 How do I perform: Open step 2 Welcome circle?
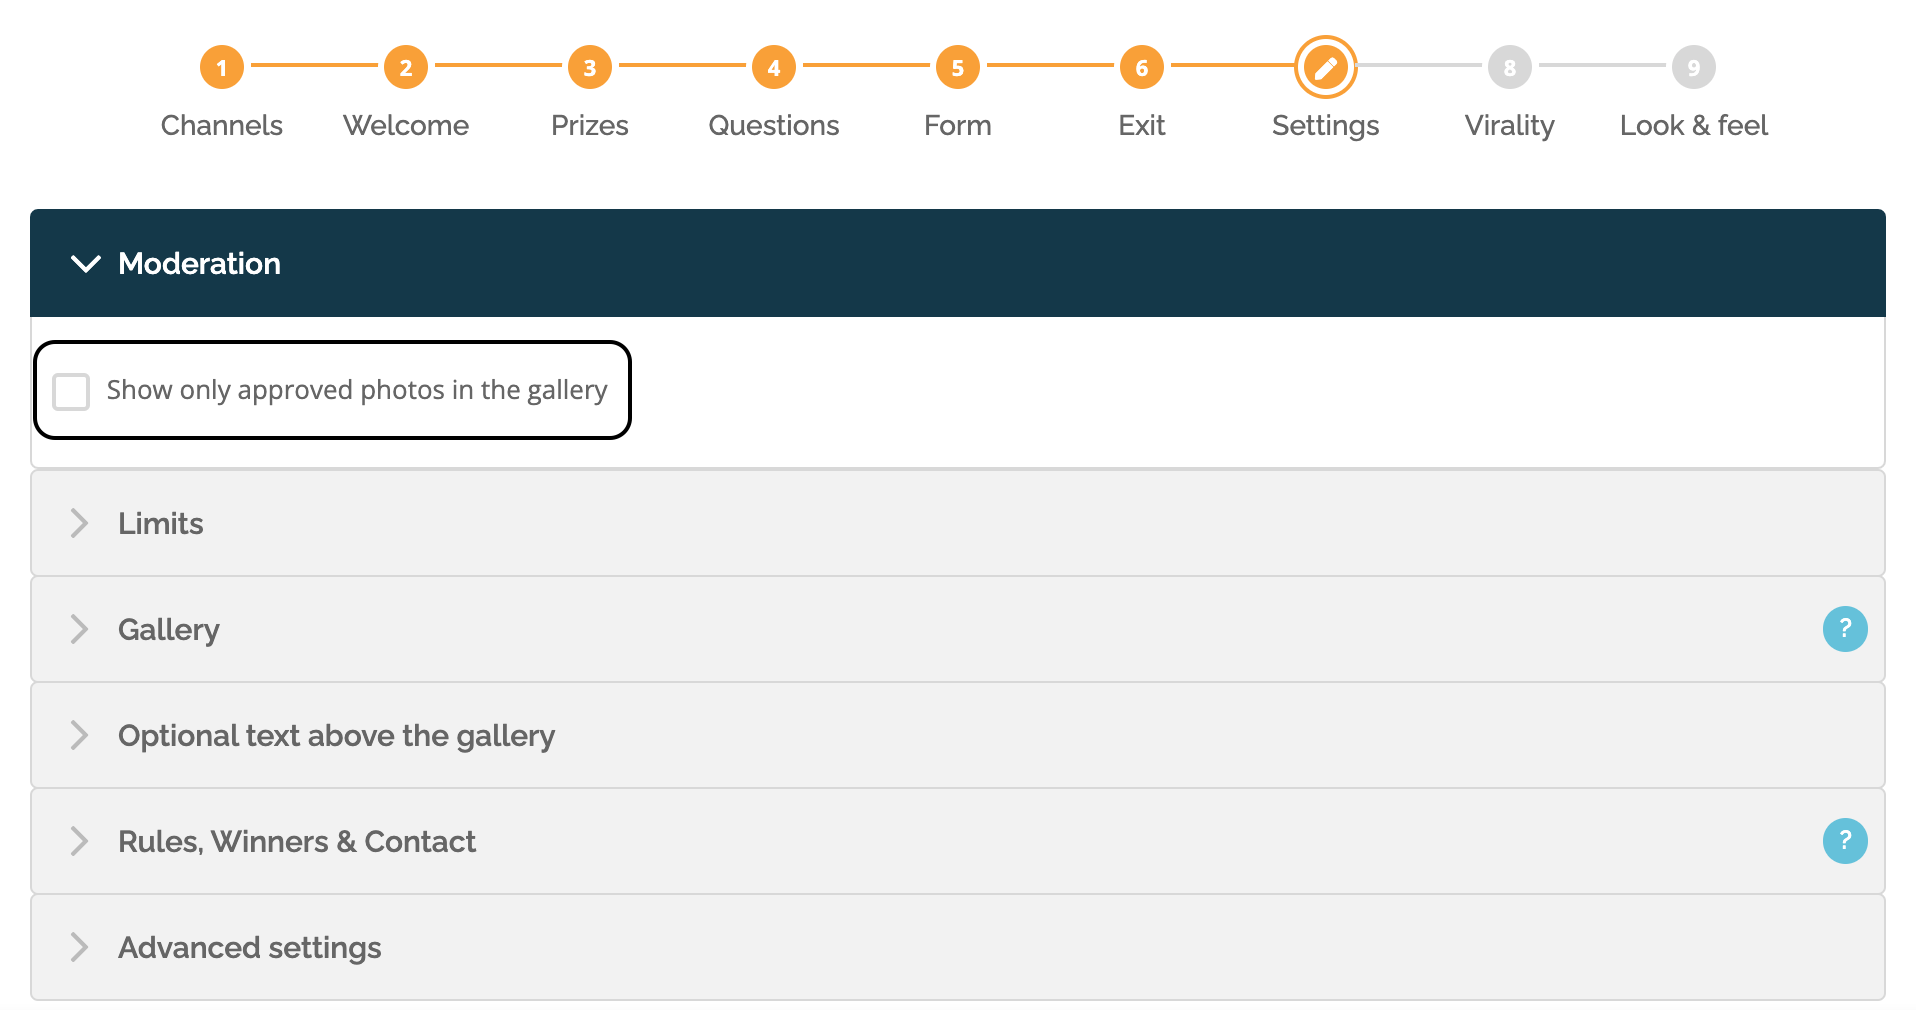coord(406,67)
